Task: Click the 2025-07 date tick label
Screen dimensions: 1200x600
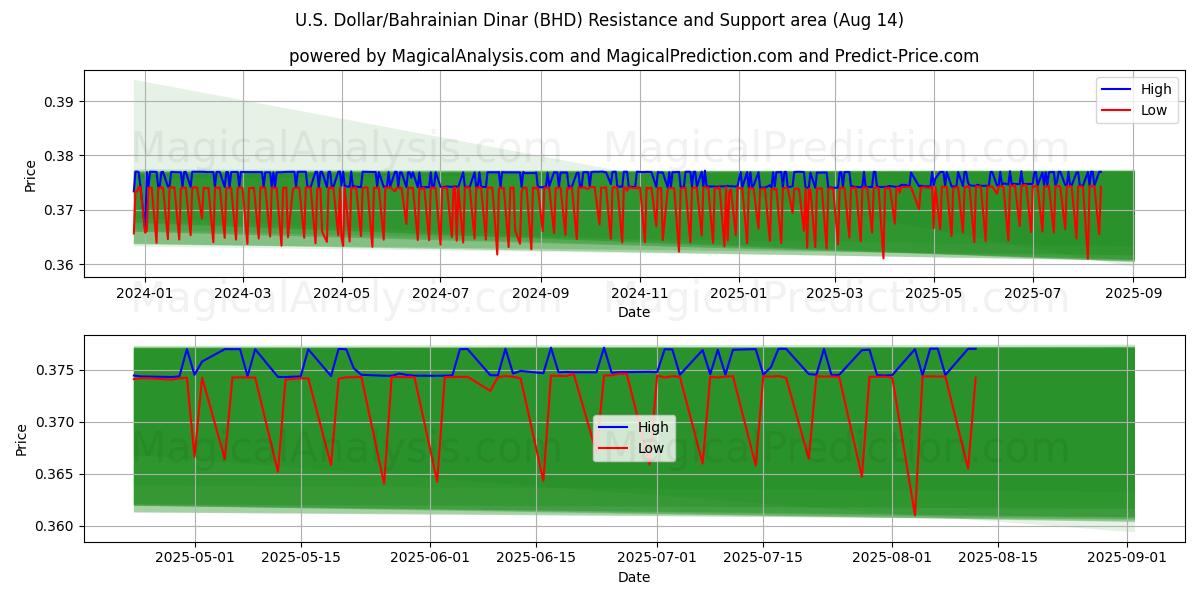Action: click(x=1033, y=294)
